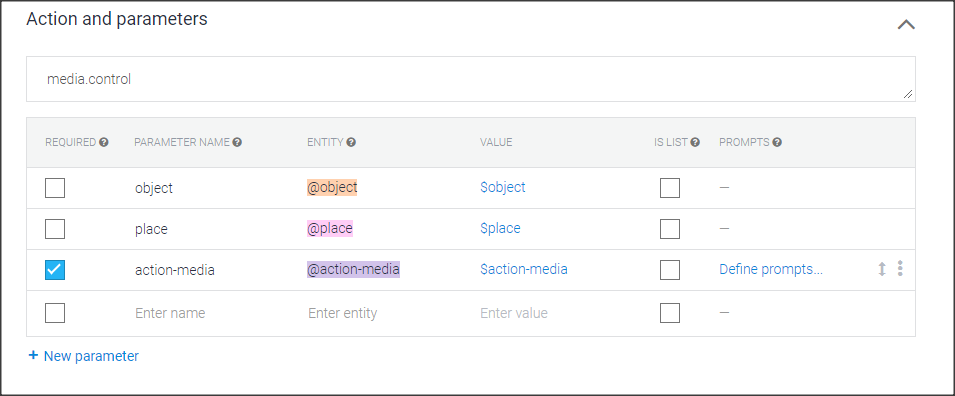
Task: Enable required checkbox for place parameter
Action: [x=55, y=229]
